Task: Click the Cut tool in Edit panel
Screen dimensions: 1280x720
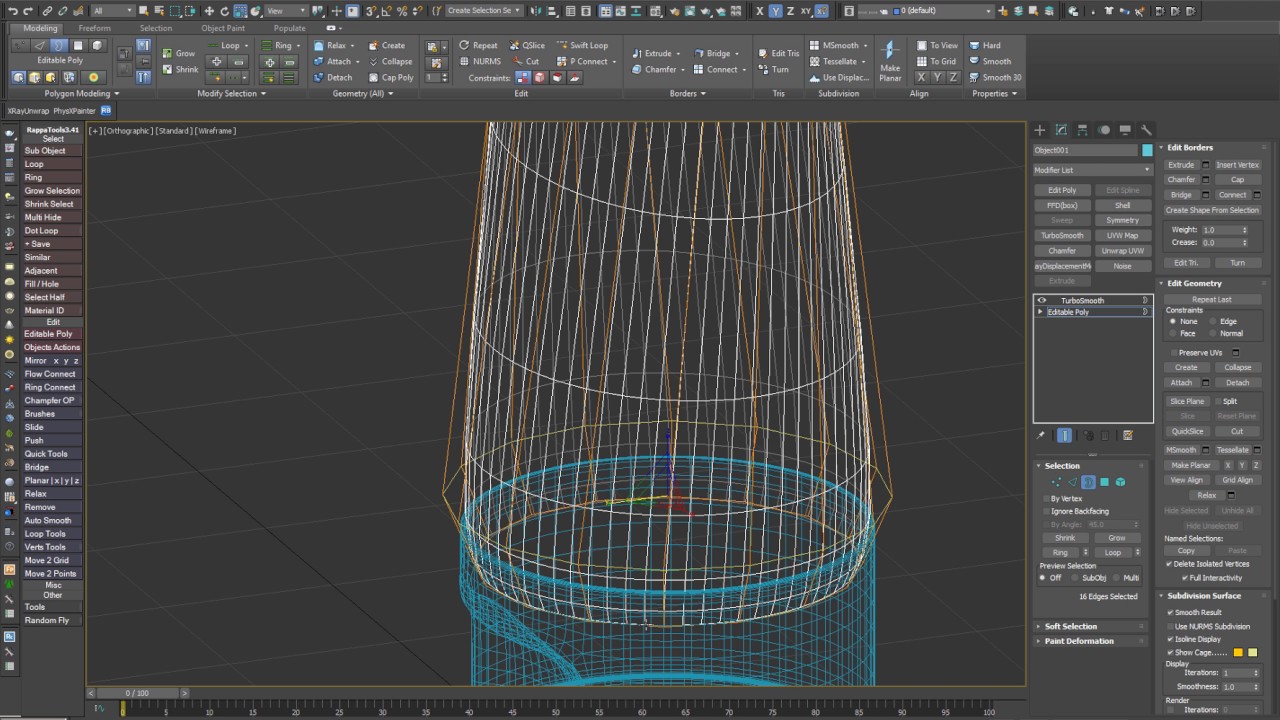Action: click(525, 61)
